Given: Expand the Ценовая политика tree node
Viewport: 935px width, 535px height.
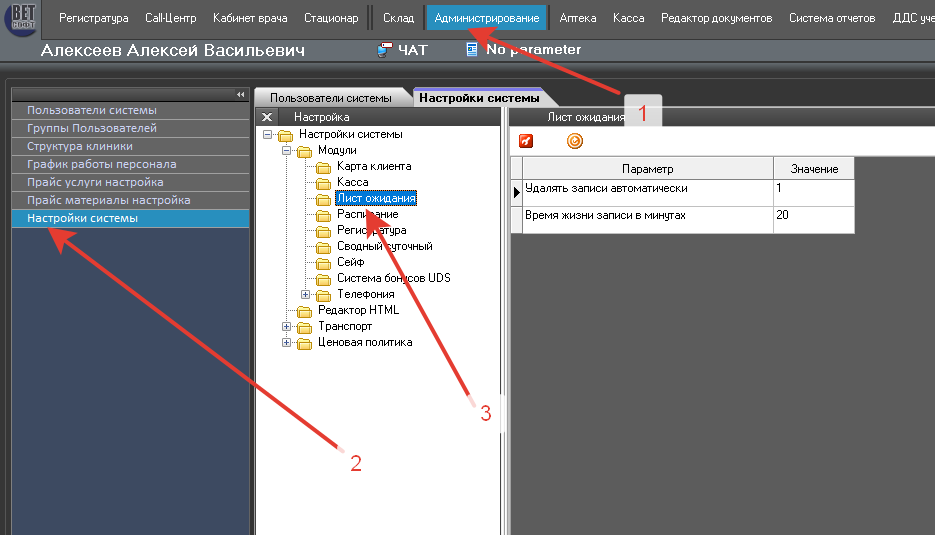Looking at the screenshot, I should 287,342.
